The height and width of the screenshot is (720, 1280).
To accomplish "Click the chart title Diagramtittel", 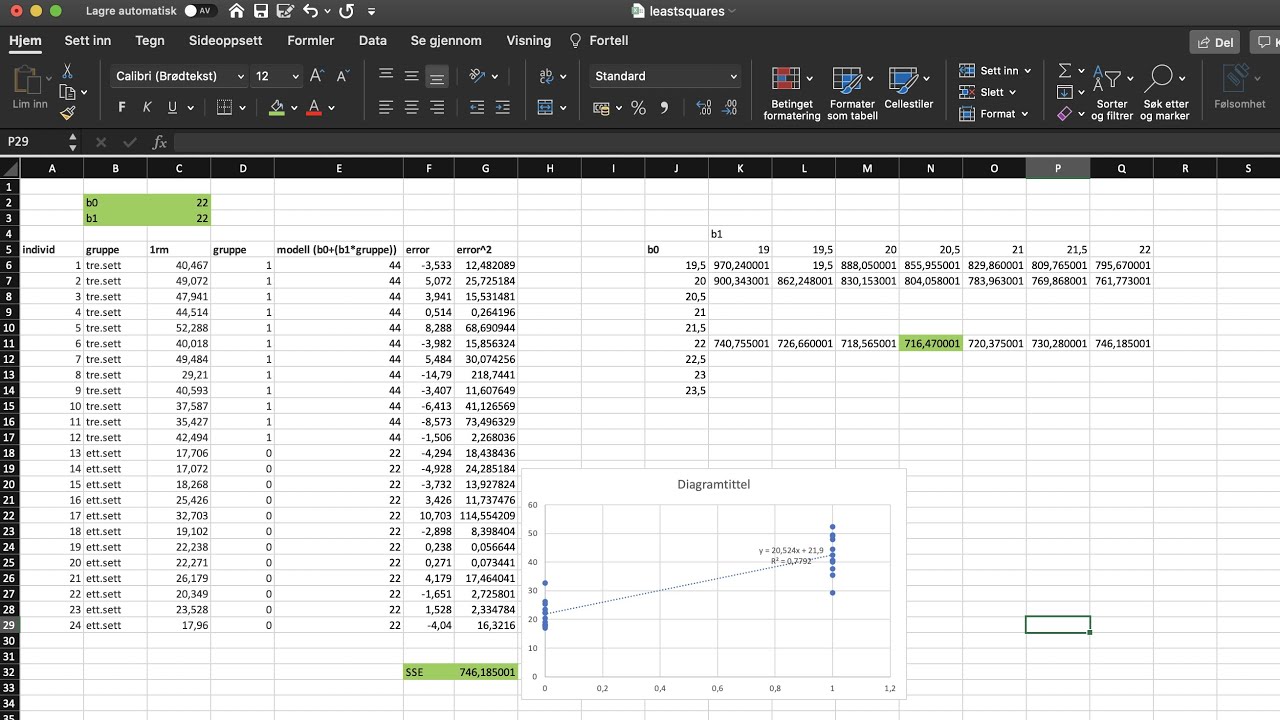I will [x=713, y=484].
